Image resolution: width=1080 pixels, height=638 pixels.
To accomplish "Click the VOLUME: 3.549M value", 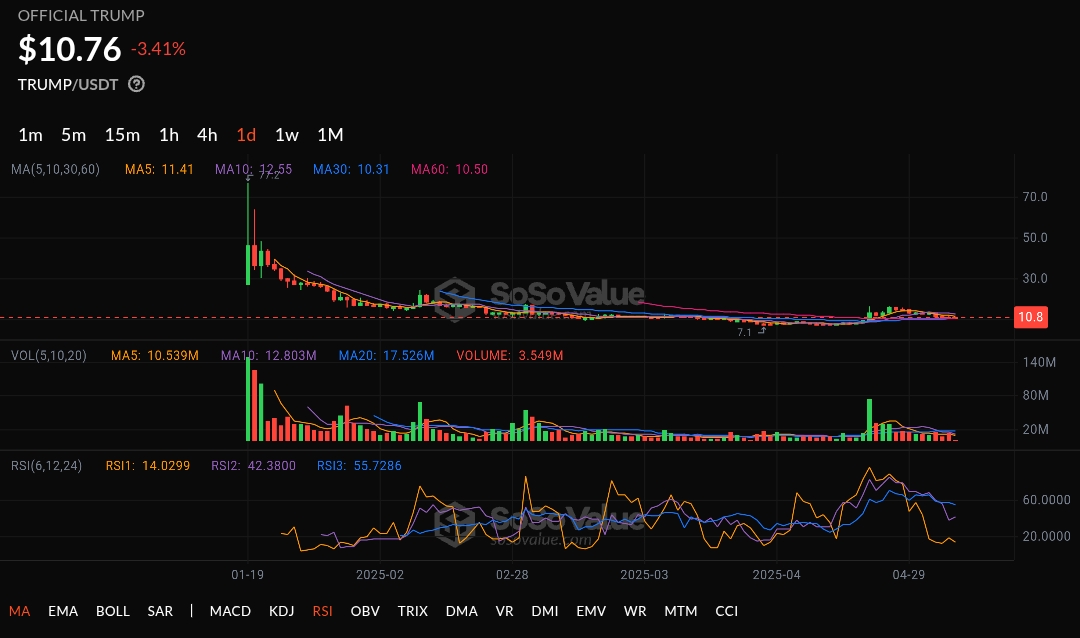I will click(510, 356).
